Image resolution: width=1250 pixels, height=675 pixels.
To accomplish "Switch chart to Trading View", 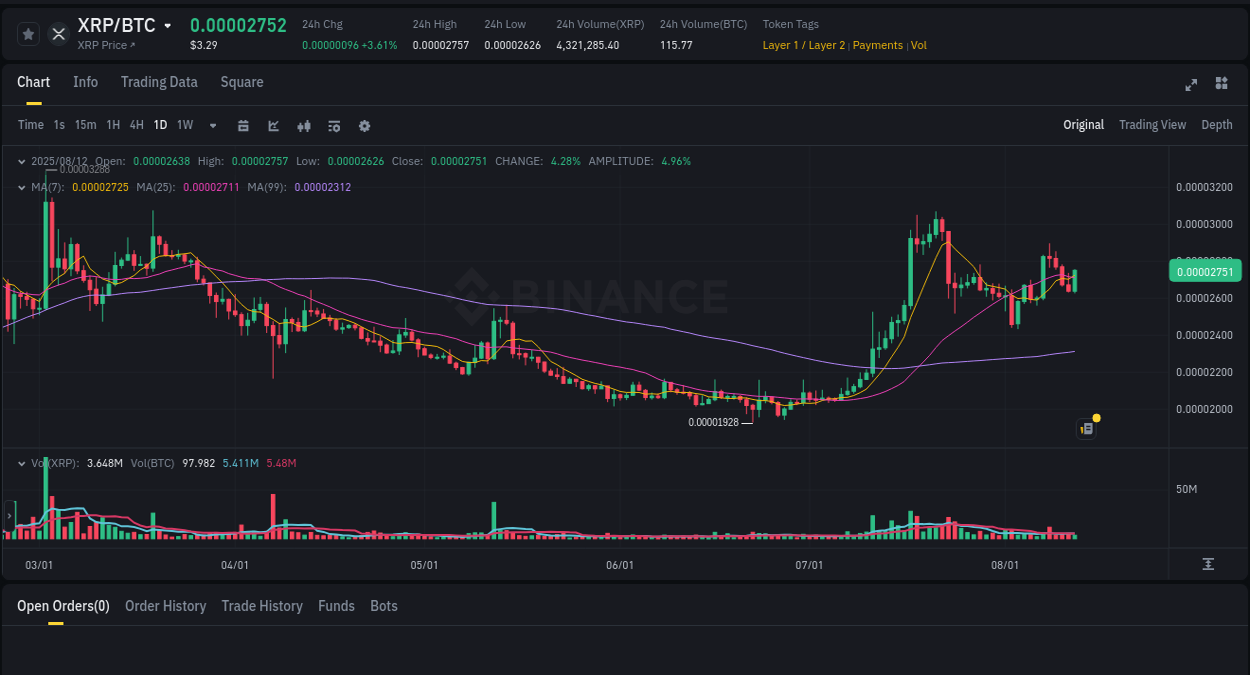I will (x=1152, y=125).
